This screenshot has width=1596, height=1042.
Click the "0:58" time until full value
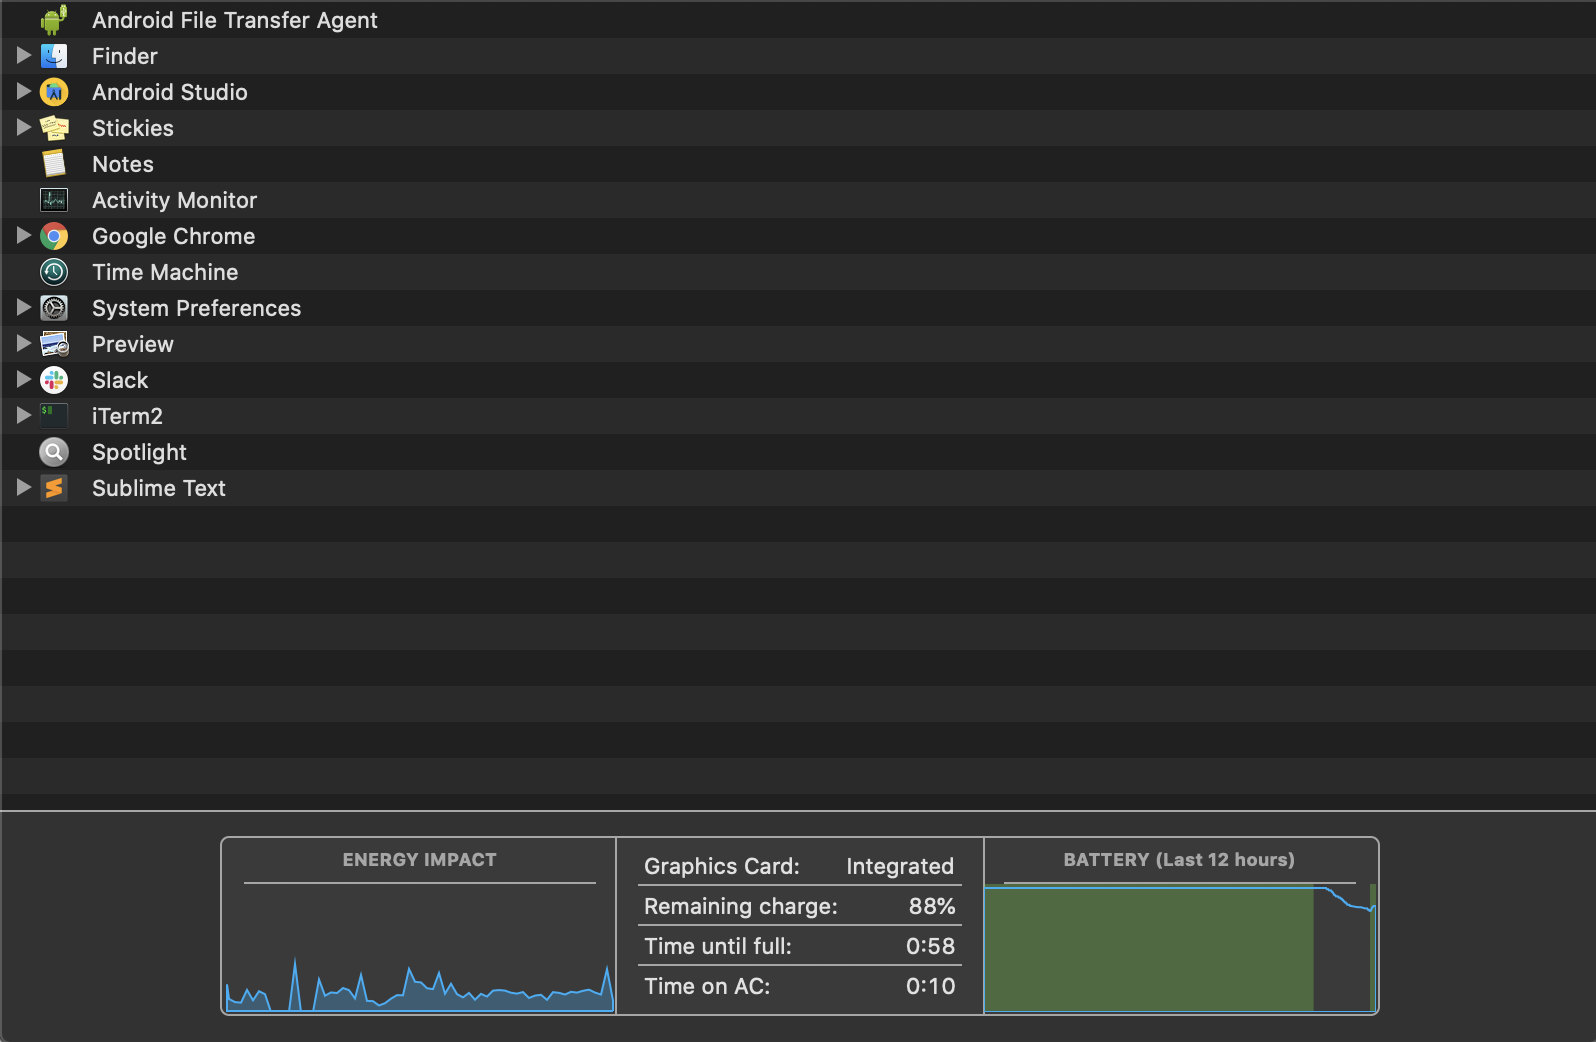click(x=931, y=946)
